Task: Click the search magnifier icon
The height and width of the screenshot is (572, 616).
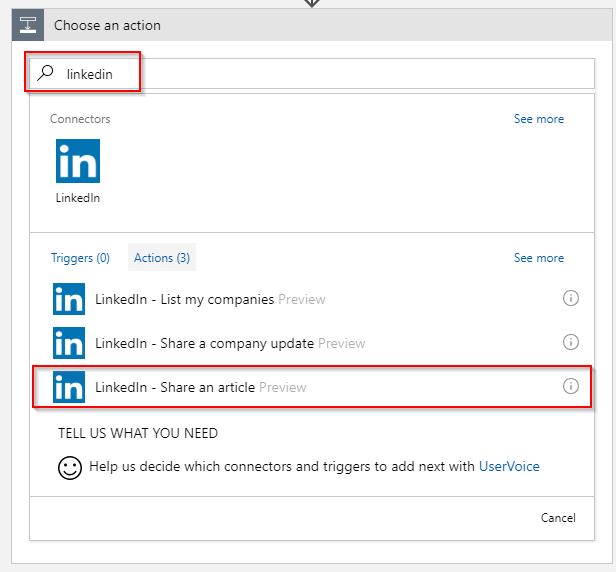Action: [45, 73]
